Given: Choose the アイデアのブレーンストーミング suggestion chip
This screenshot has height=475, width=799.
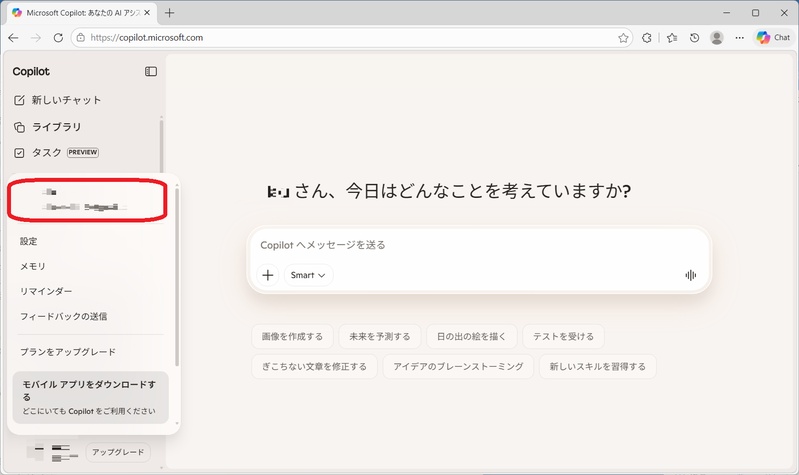Looking at the screenshot, I should tap(458, 366).
